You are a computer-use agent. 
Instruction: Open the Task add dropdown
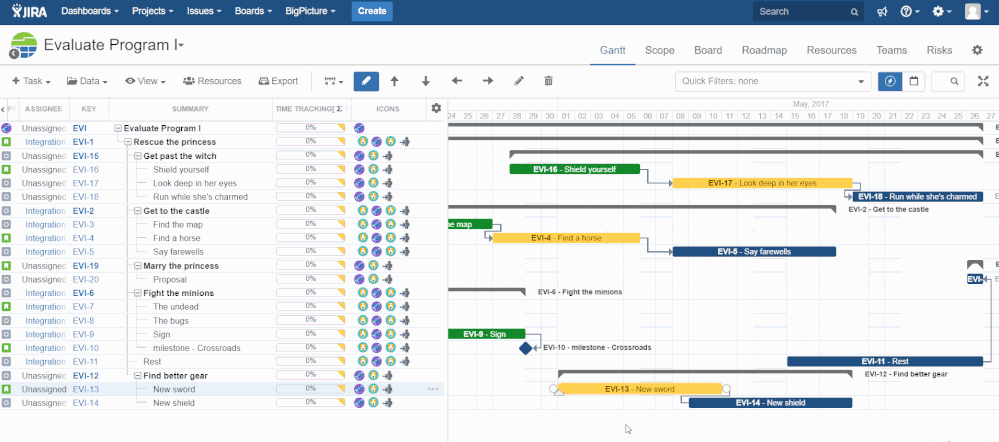(x=31, y=81)
